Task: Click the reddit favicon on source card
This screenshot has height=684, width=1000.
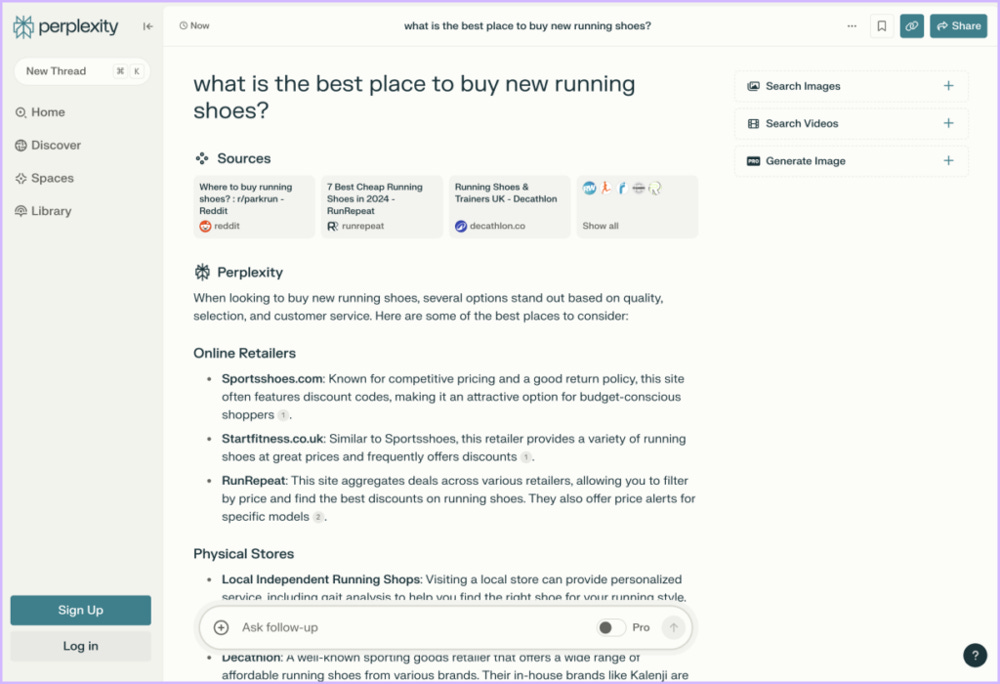Action: tap(205, 226)
